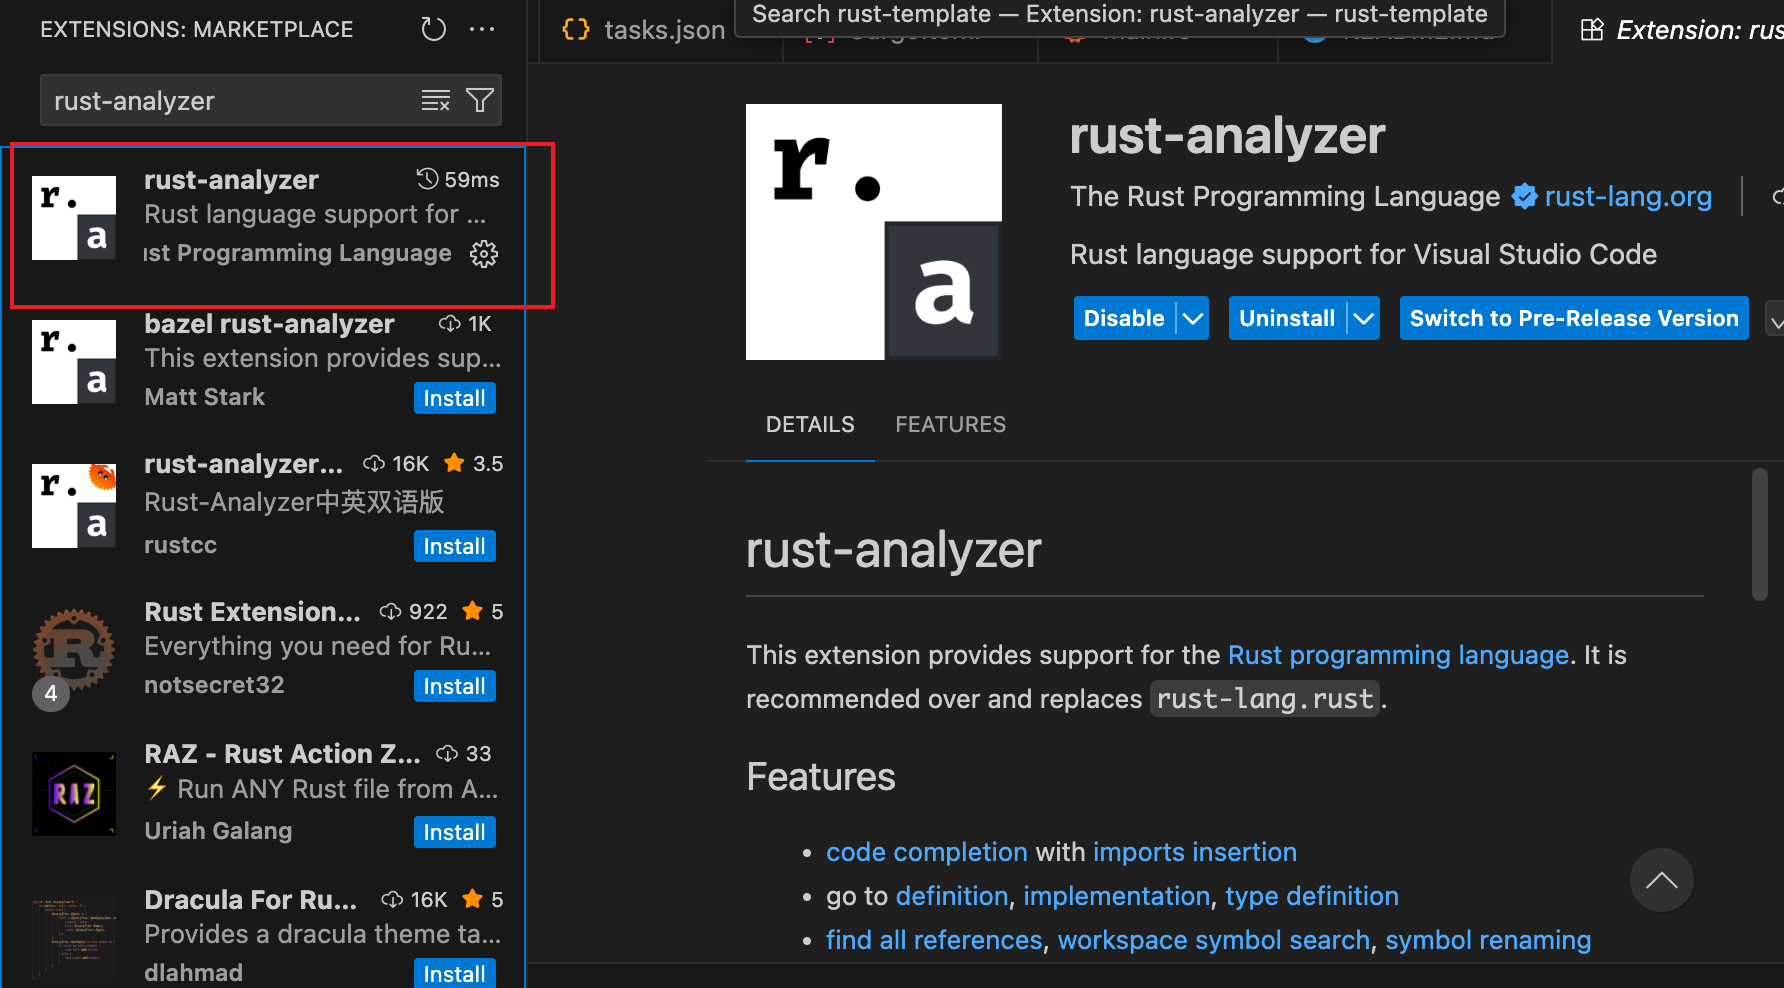Screen dimensions: 1784x988
Task: Install the bazel rust-analyzer extension
Action: [454, 397]
